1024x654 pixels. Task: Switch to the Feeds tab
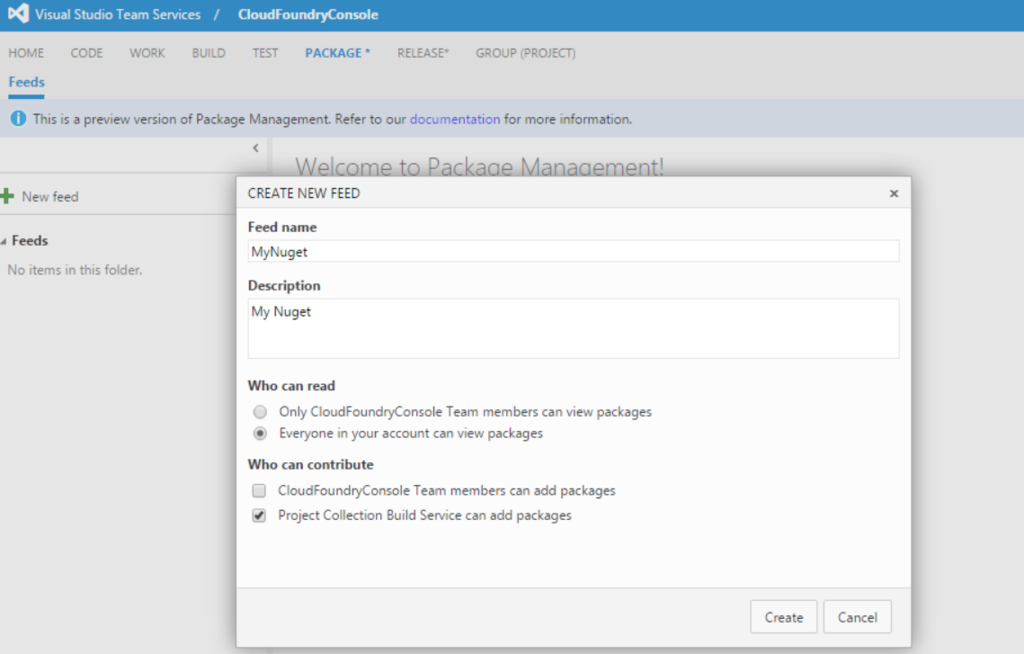click(27, 82)
